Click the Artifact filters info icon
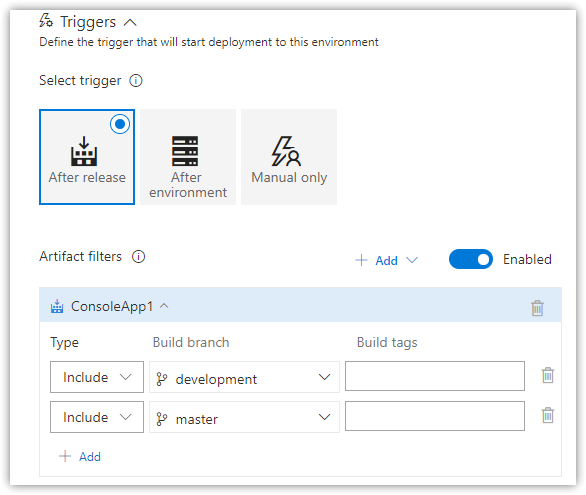Image resolution: width=586 pixels, height=495 pixels. [138, 257]
